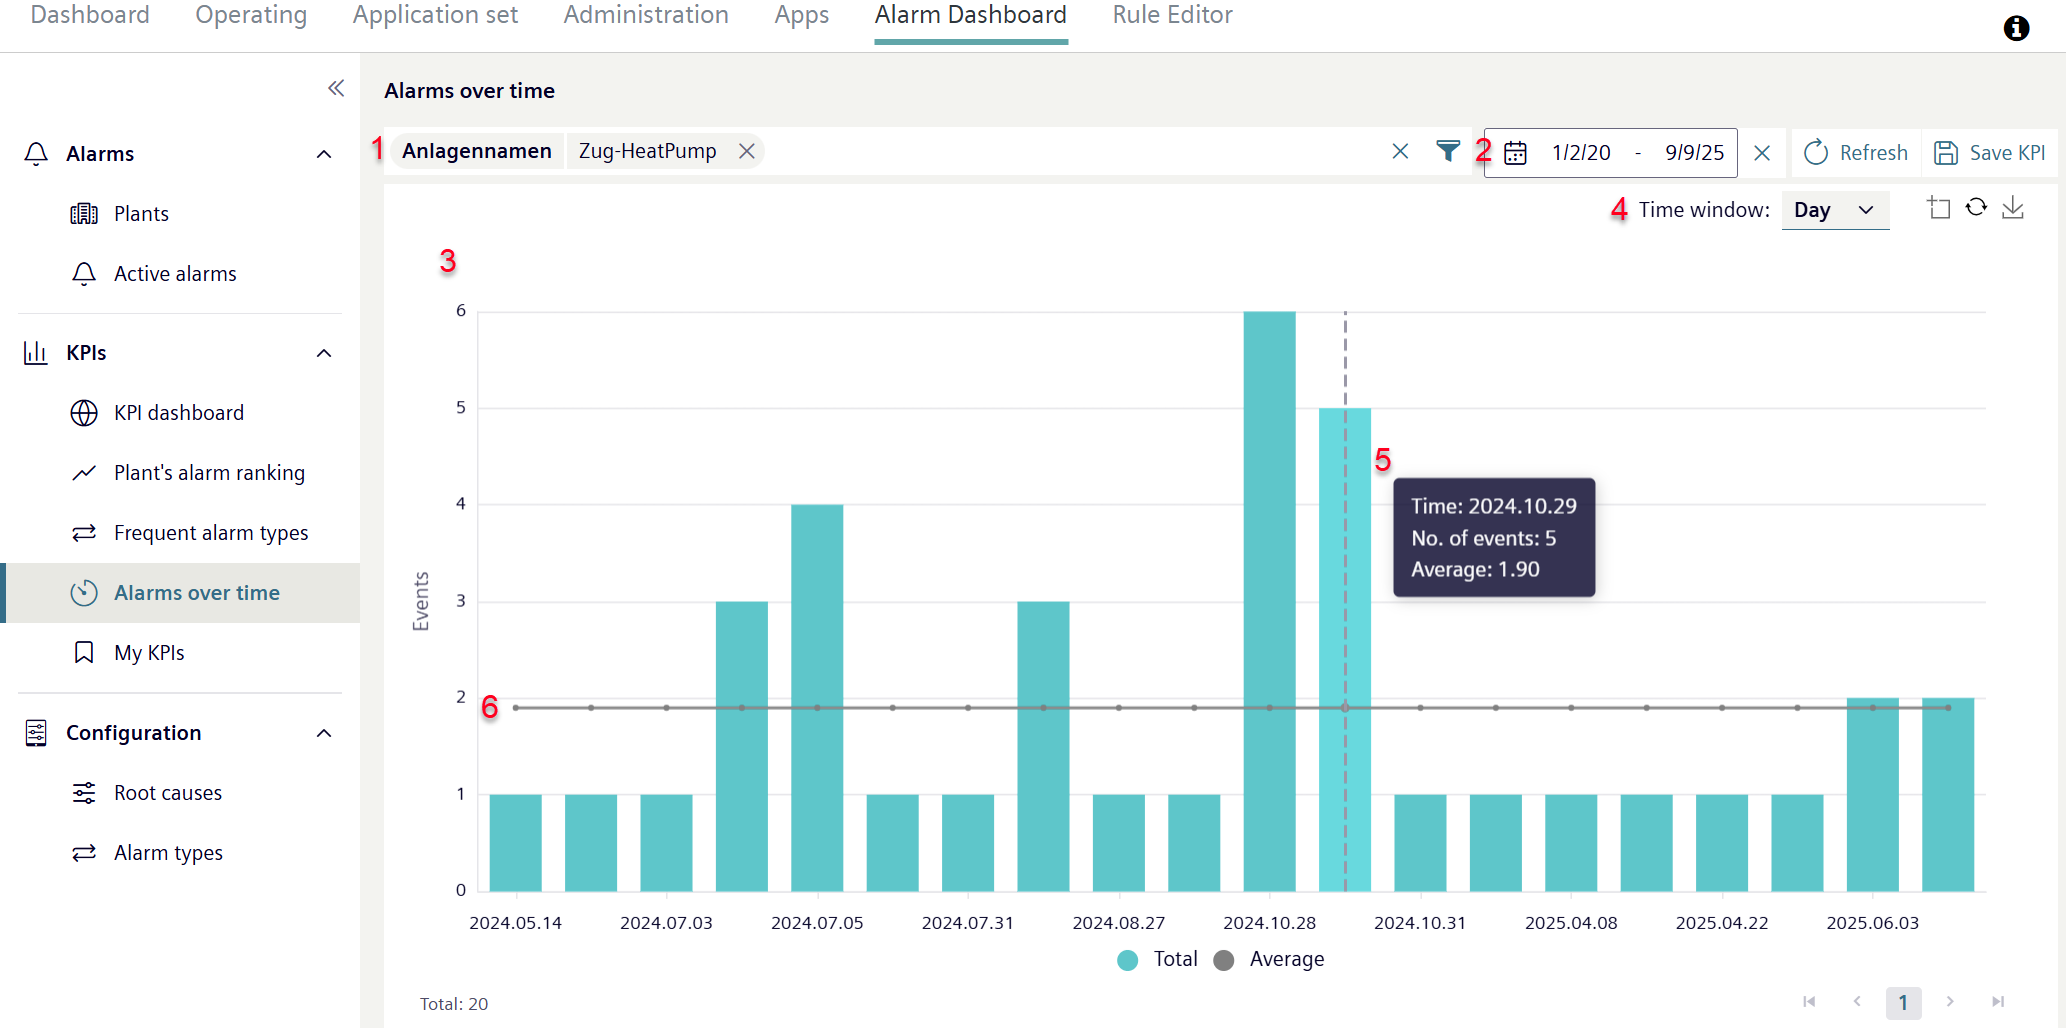Click the chart restore/reset icon

pos(1976,208)
